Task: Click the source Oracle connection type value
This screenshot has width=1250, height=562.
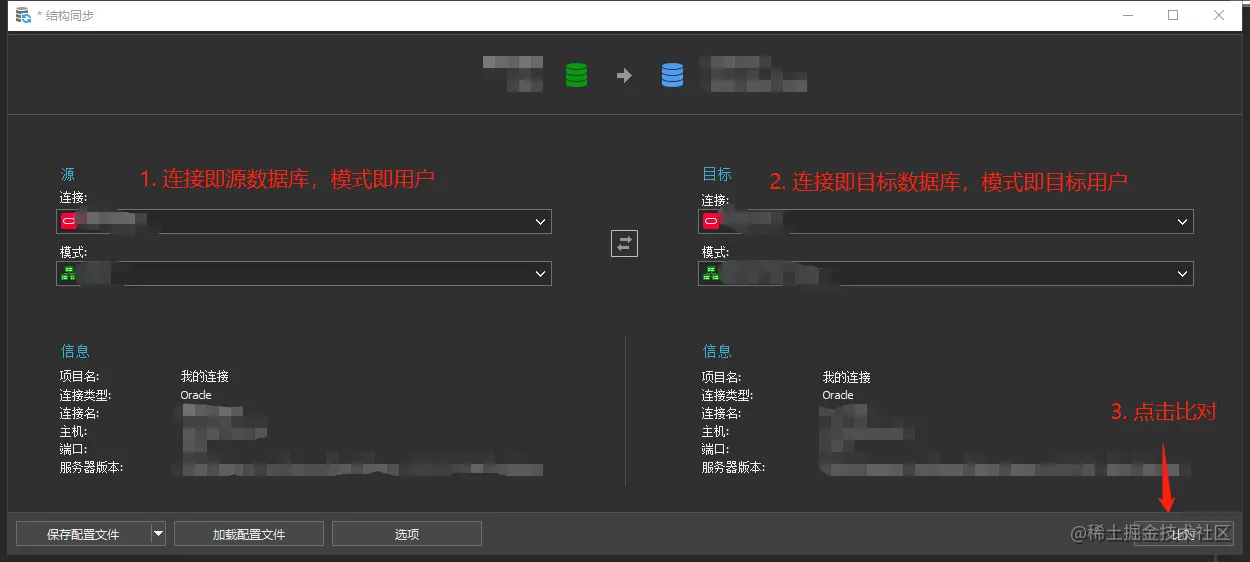Action: (196, 395)
